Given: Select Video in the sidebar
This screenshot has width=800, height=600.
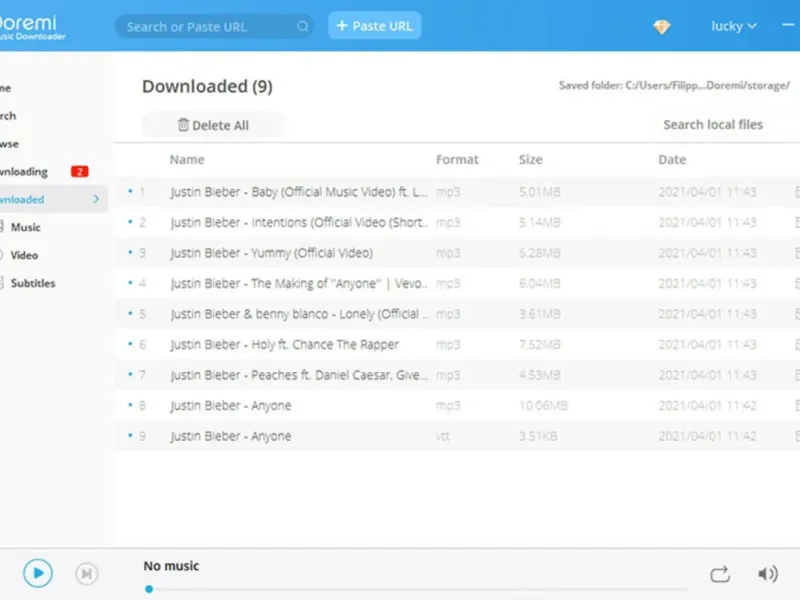Looking at the screenshot, I should click(x=24, y=255).
